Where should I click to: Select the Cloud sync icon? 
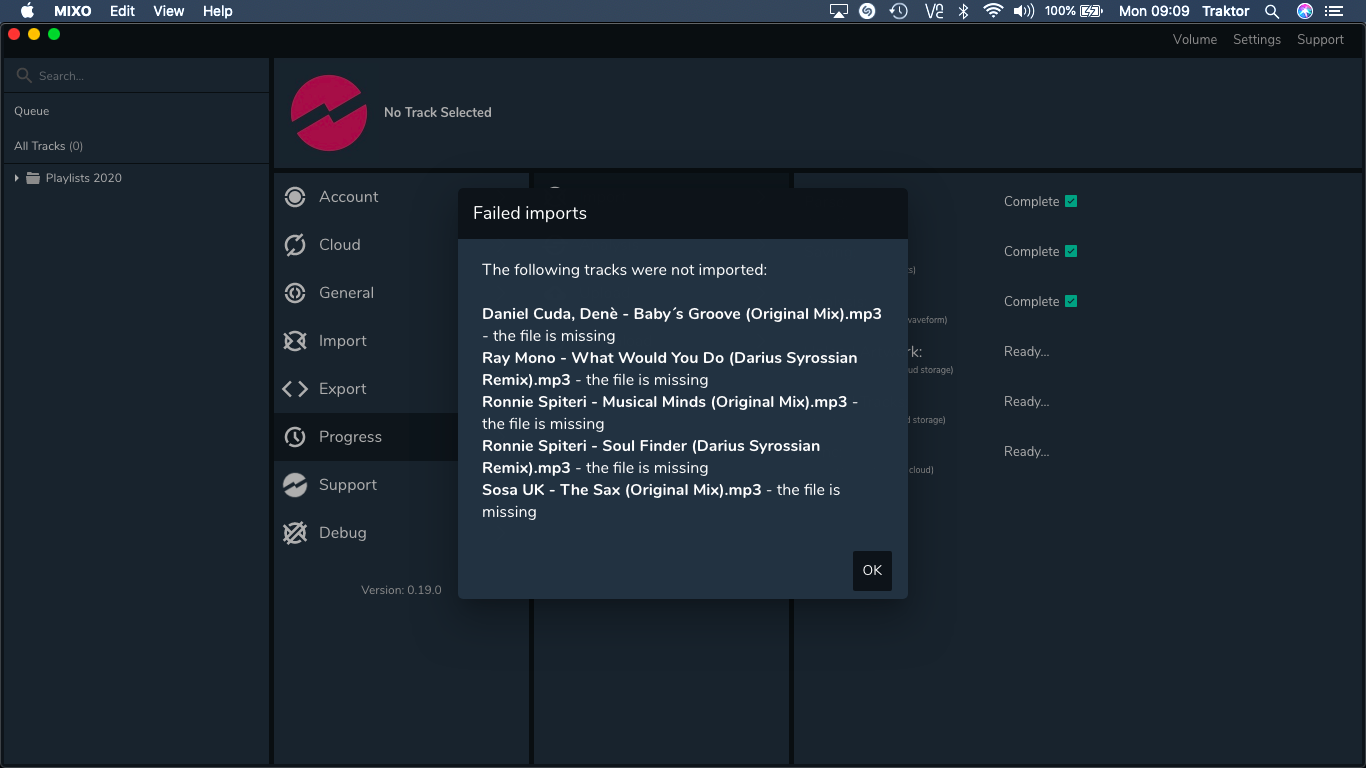tap(295, 245)
